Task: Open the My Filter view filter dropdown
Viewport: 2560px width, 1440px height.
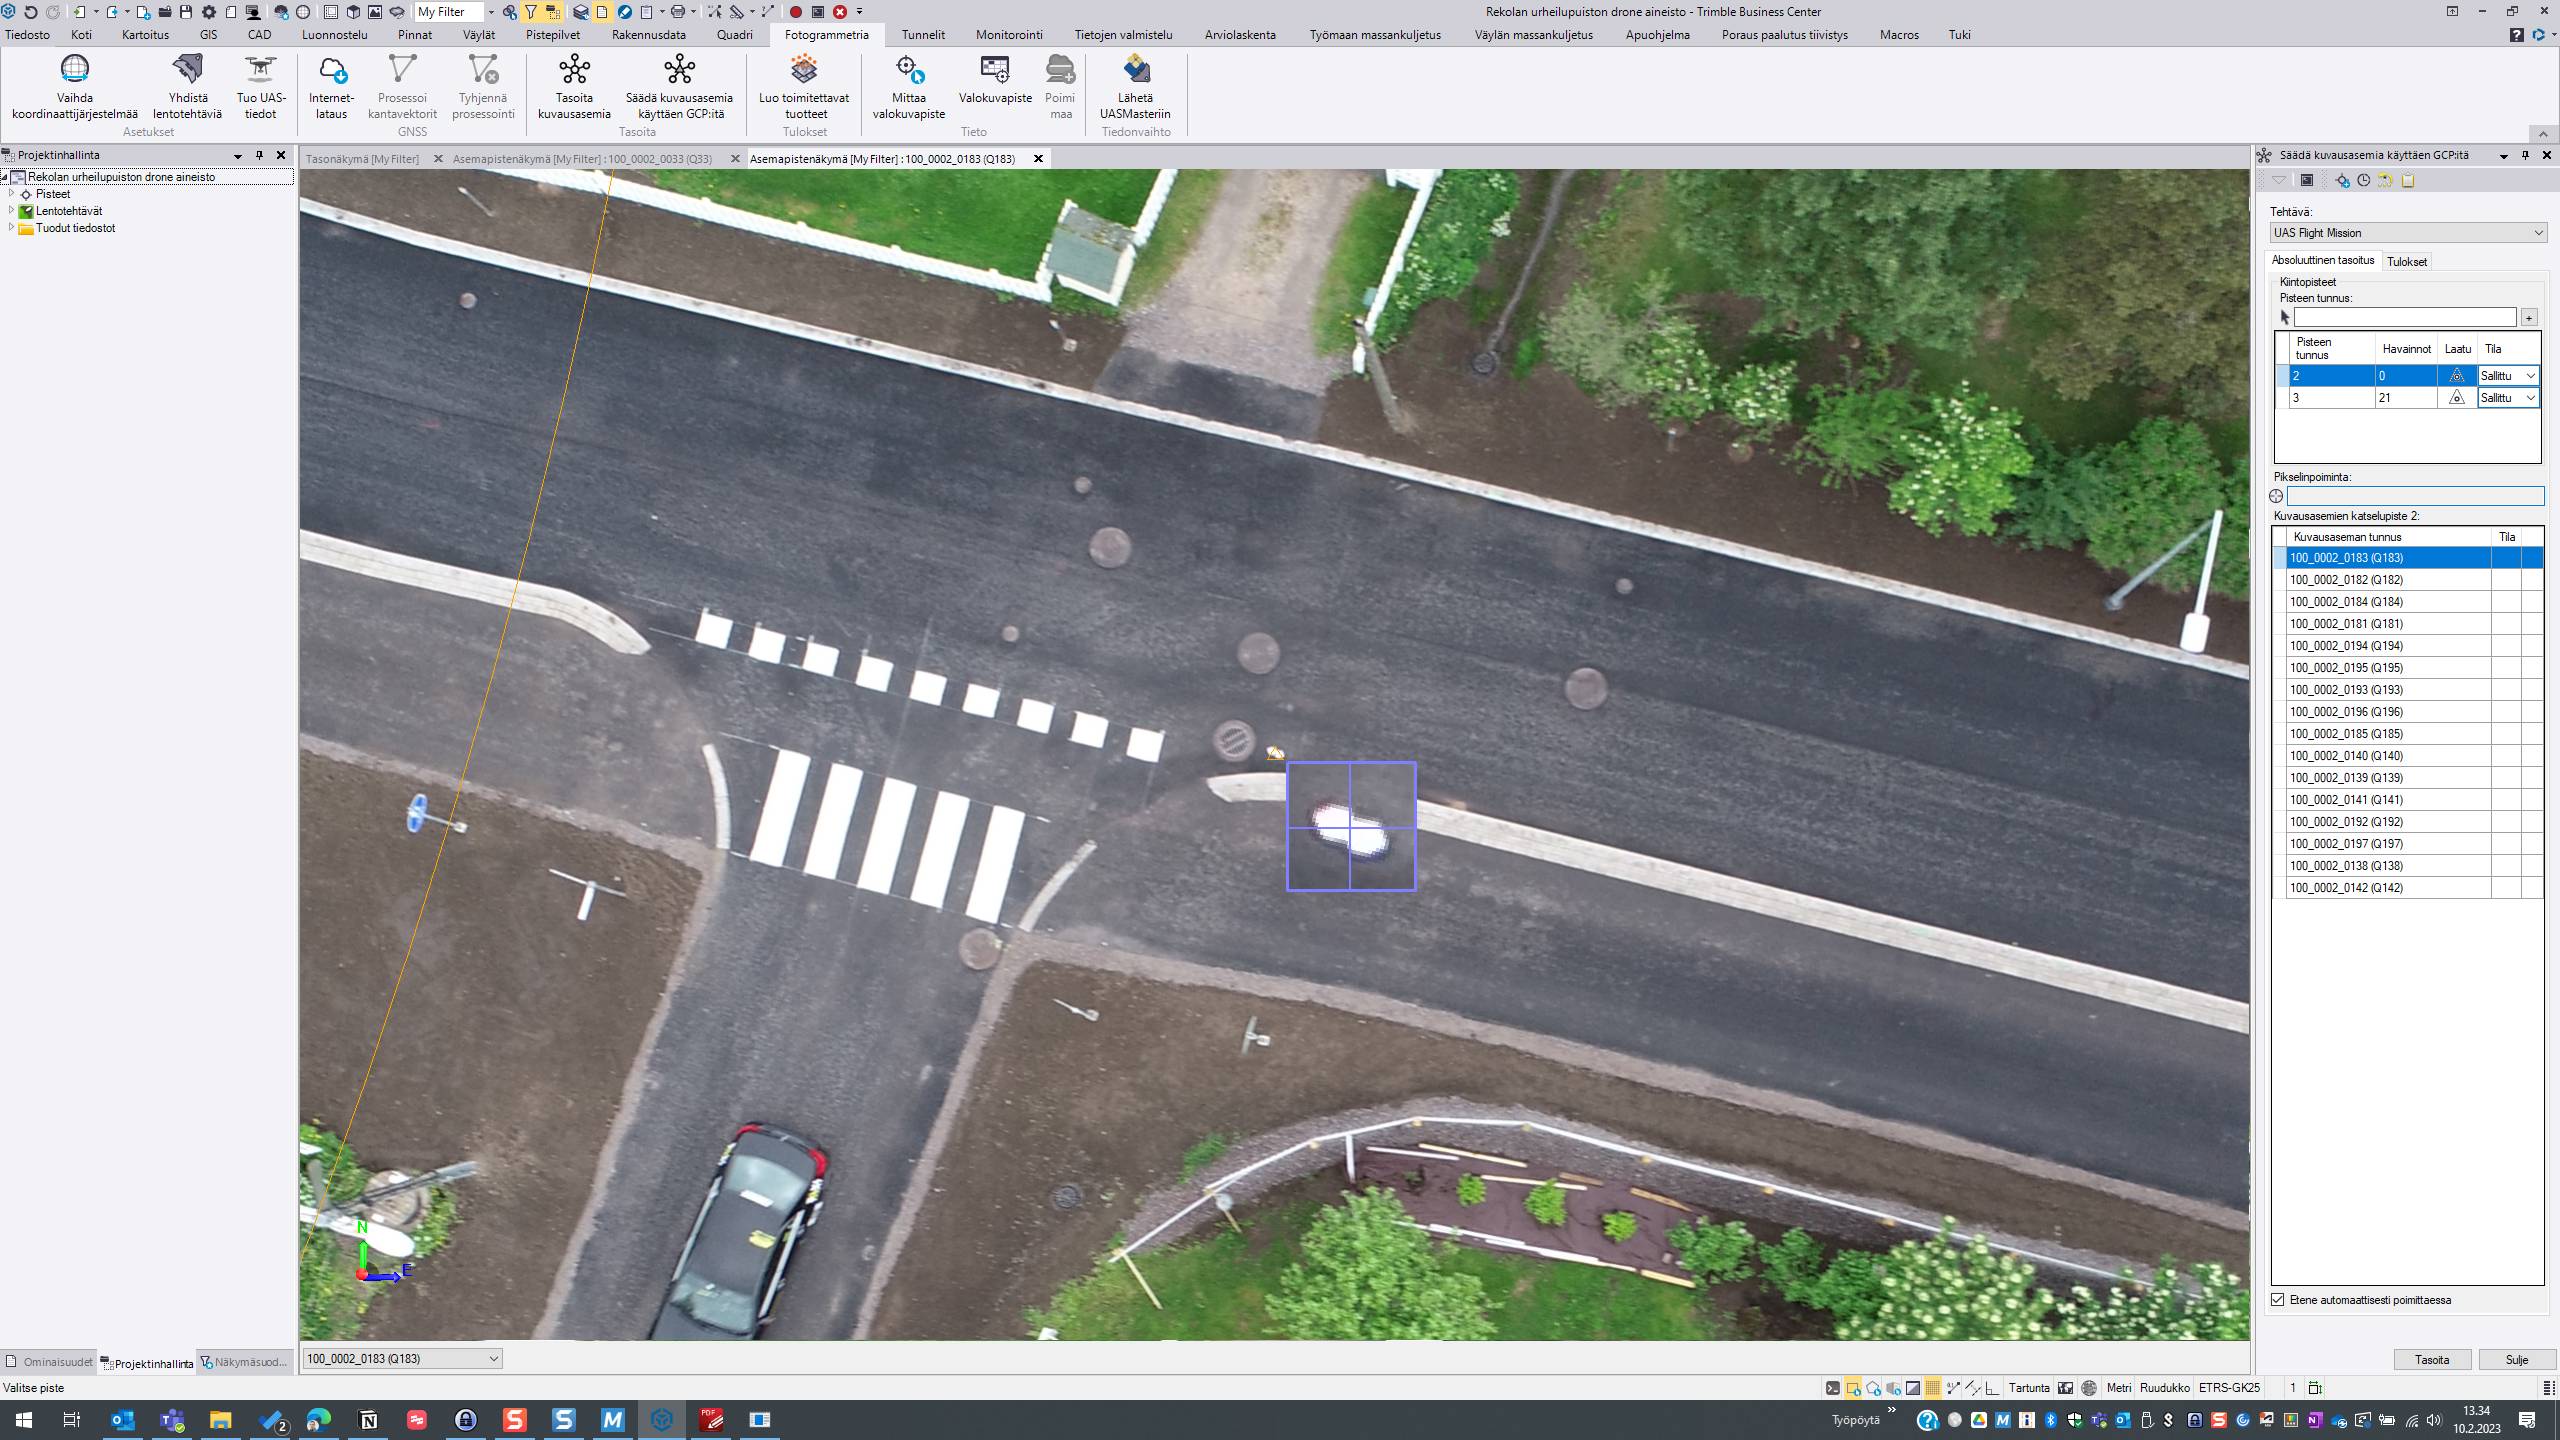Action: tap(490, 12)
